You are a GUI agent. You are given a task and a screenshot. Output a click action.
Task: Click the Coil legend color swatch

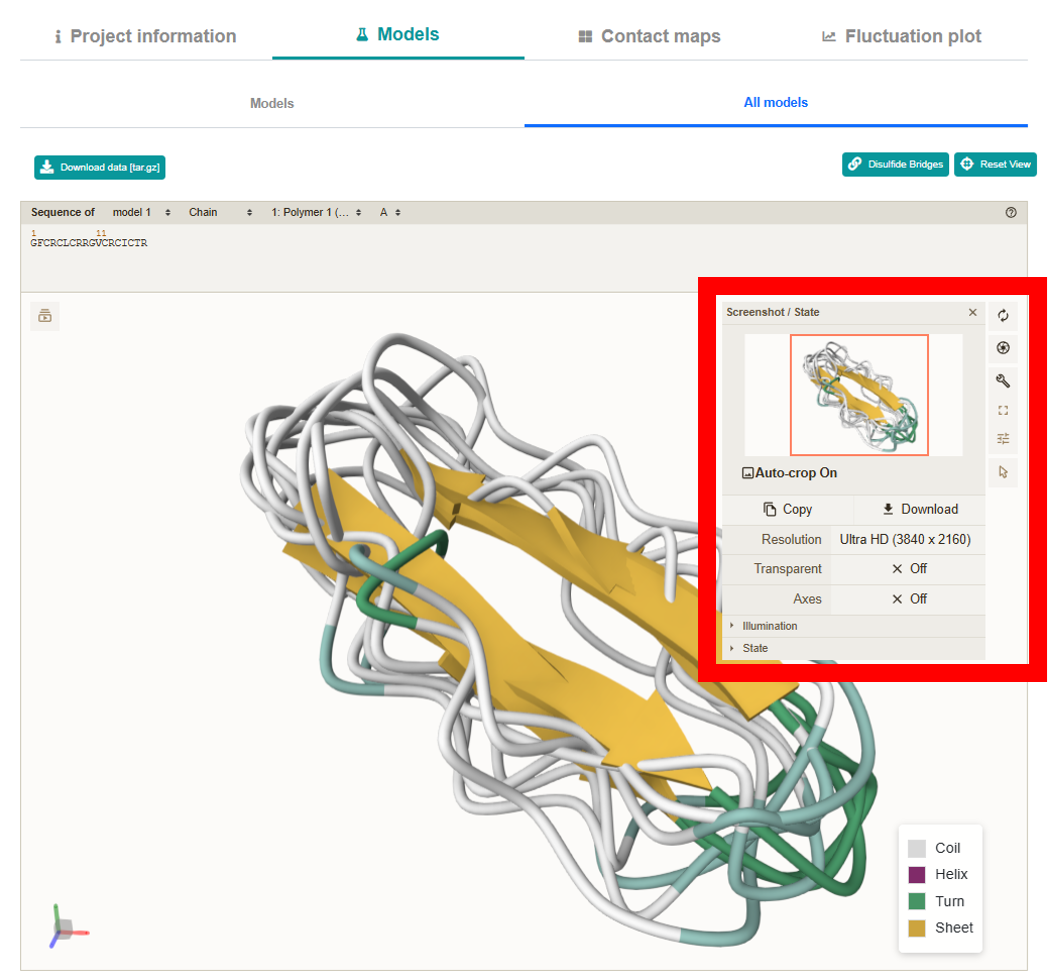[917, 849]
